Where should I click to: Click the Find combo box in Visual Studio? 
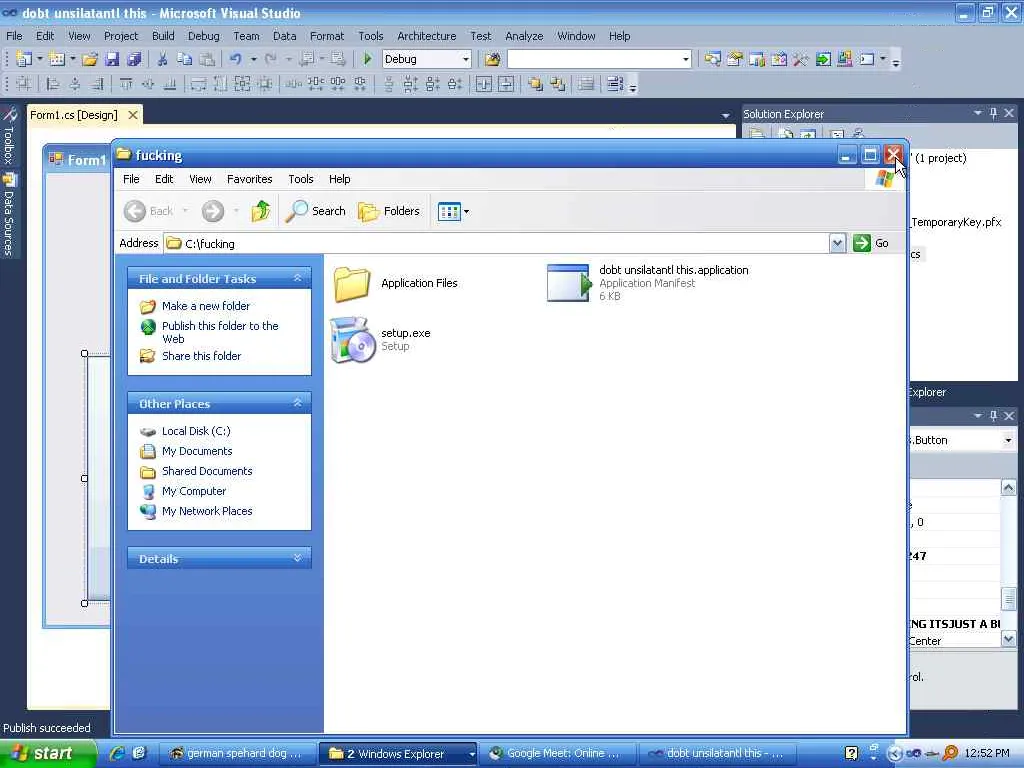click(600, 59)
